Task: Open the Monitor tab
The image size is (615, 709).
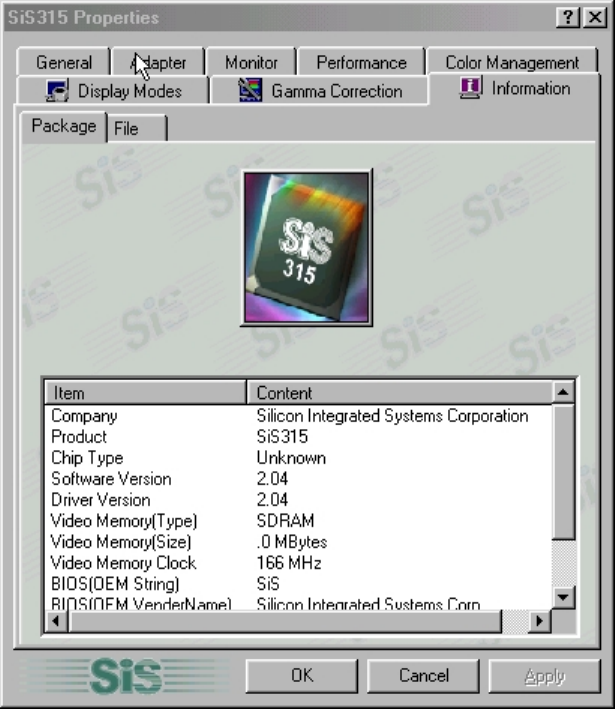Action: pyautogui.click(x=251, y=61)
